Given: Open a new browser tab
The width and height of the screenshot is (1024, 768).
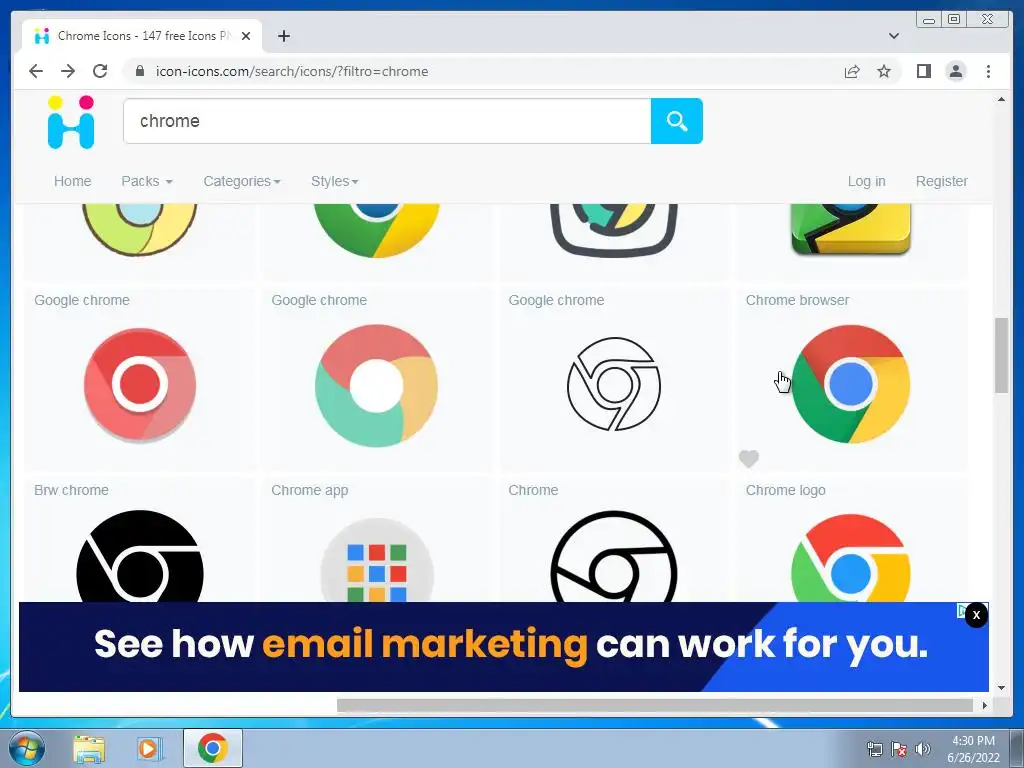Looking at the screenshot, I should (283, 36).
